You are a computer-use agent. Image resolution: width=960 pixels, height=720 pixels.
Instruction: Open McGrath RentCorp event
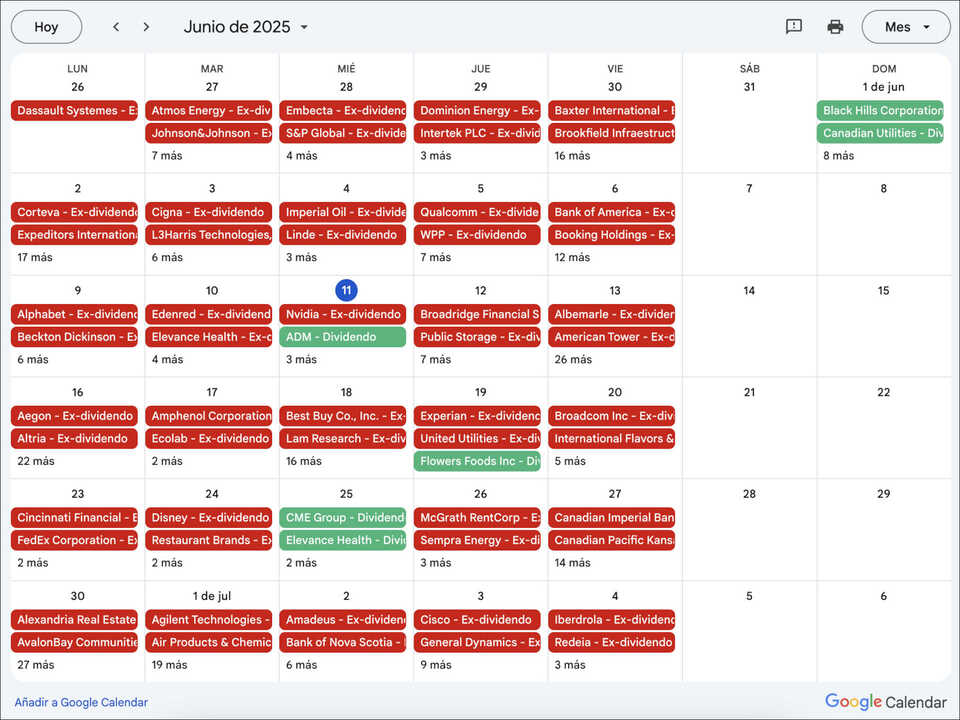477,517
